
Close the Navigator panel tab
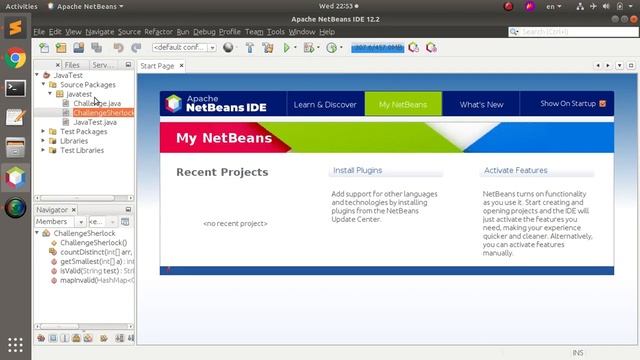pyautogui.click(x=74, y=210)
